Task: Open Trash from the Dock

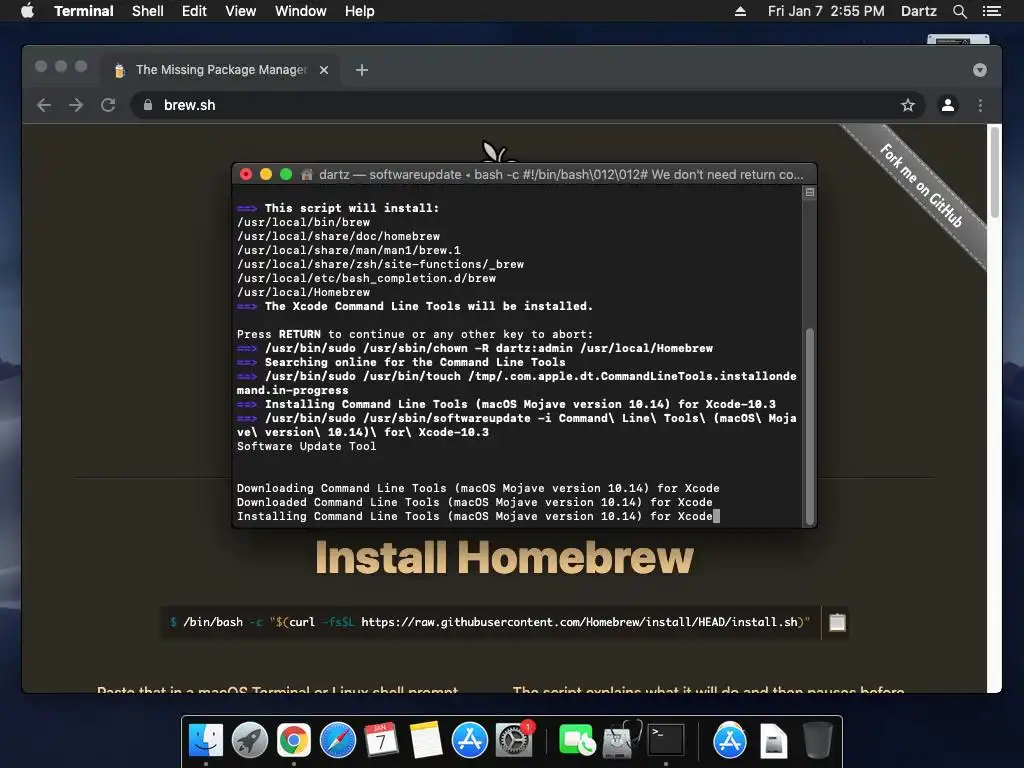Action: point(817,740)
